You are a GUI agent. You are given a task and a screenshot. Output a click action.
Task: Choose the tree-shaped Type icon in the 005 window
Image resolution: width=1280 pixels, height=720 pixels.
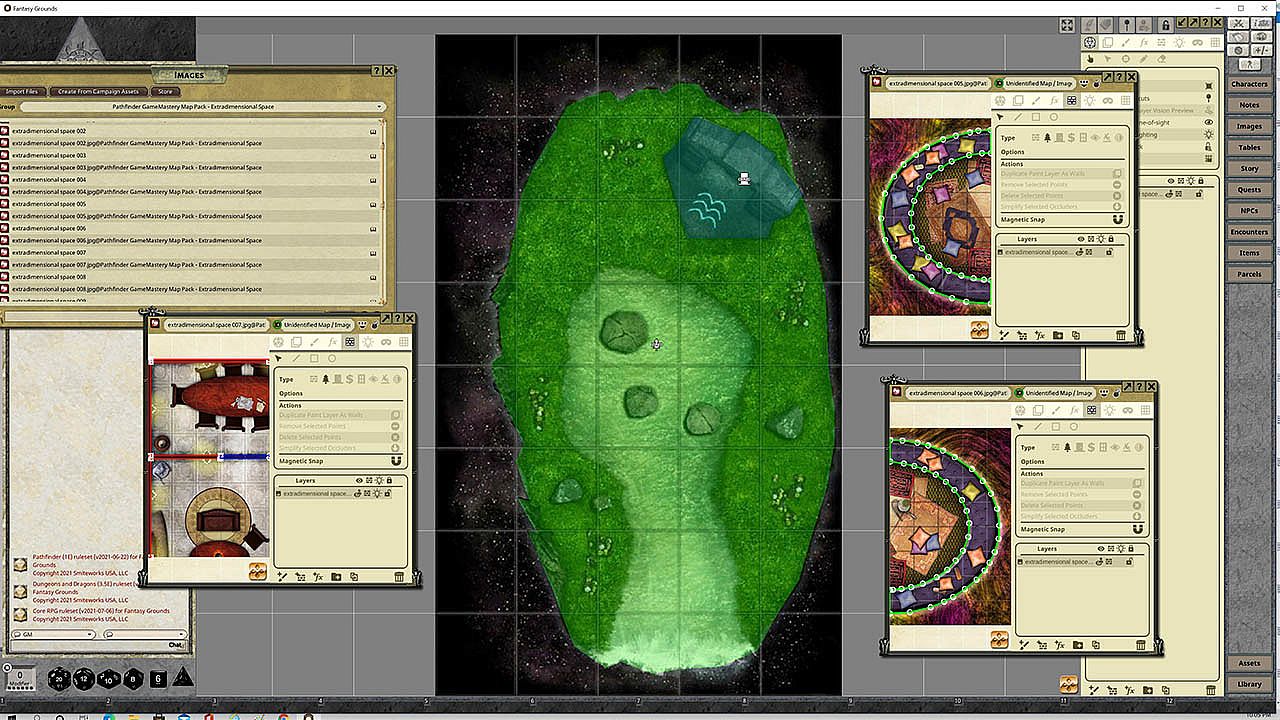click(x=1047, y=137)
